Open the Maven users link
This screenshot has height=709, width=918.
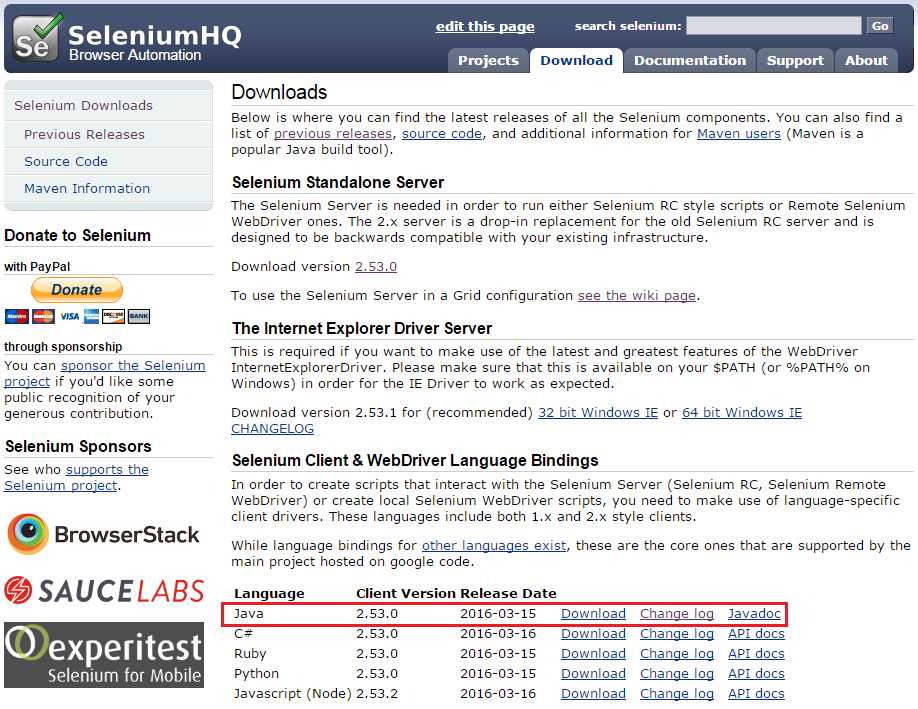[x=739, y=133]
